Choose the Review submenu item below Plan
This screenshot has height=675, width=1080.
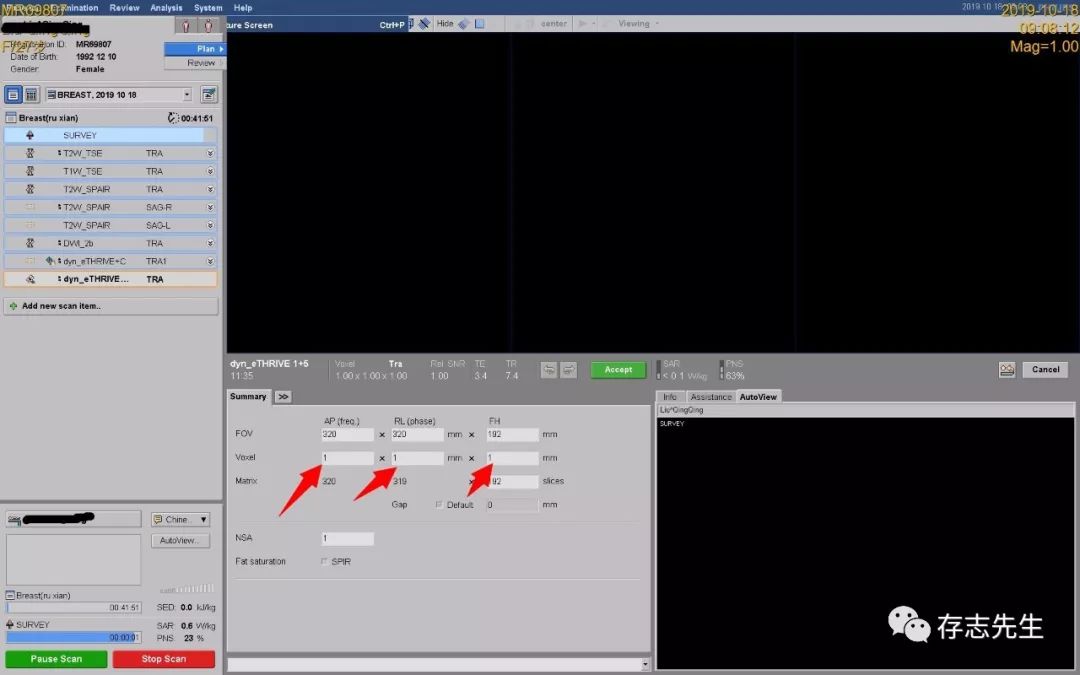point(194,63)
